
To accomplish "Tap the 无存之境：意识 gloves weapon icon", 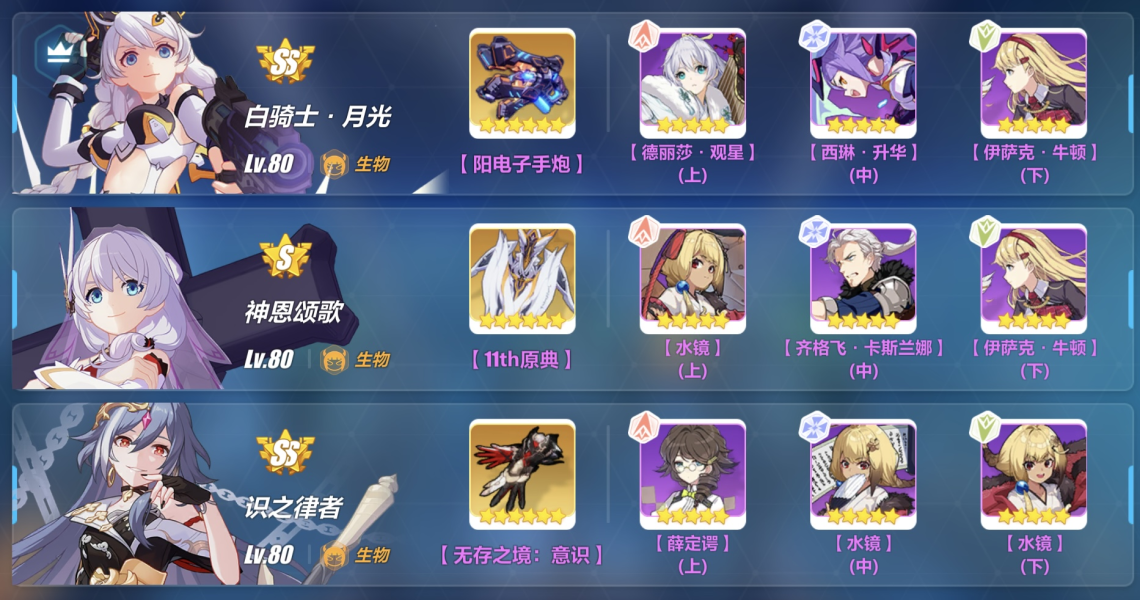I will 522,474.
